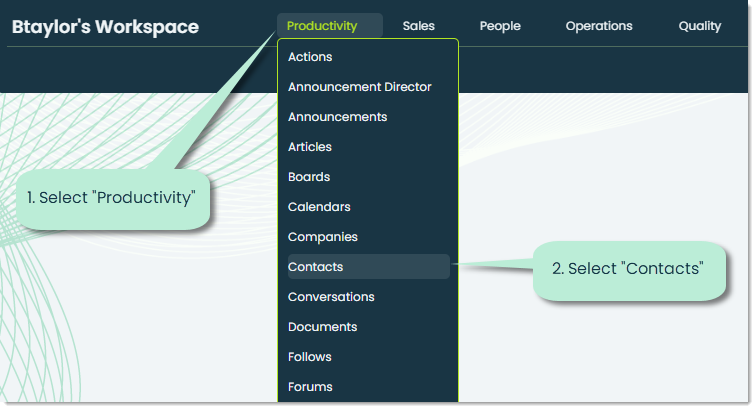The height and width of the screenshot is (410, 756).
Task: Open the Operations menu
Action: (599, 26)
